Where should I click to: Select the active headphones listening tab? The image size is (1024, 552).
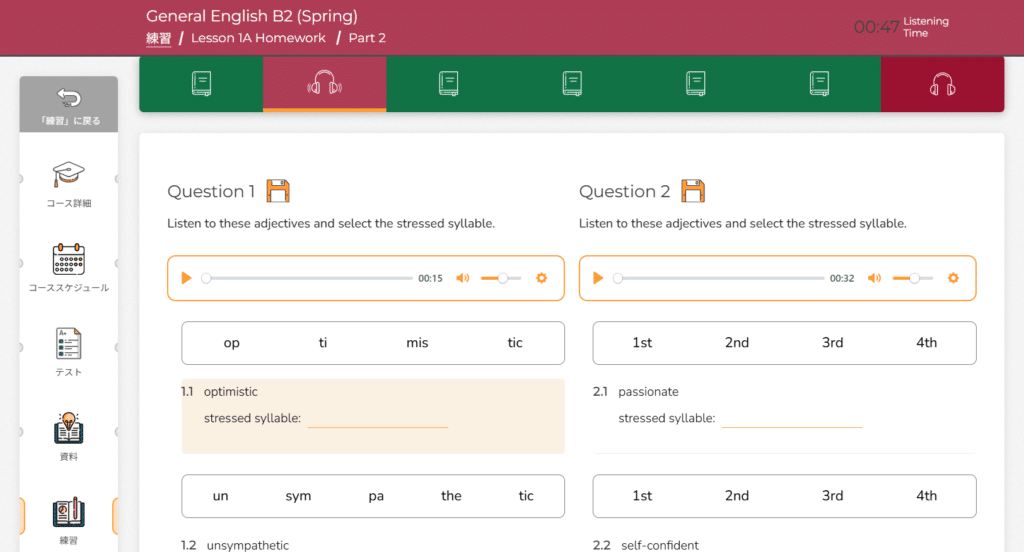324,84
